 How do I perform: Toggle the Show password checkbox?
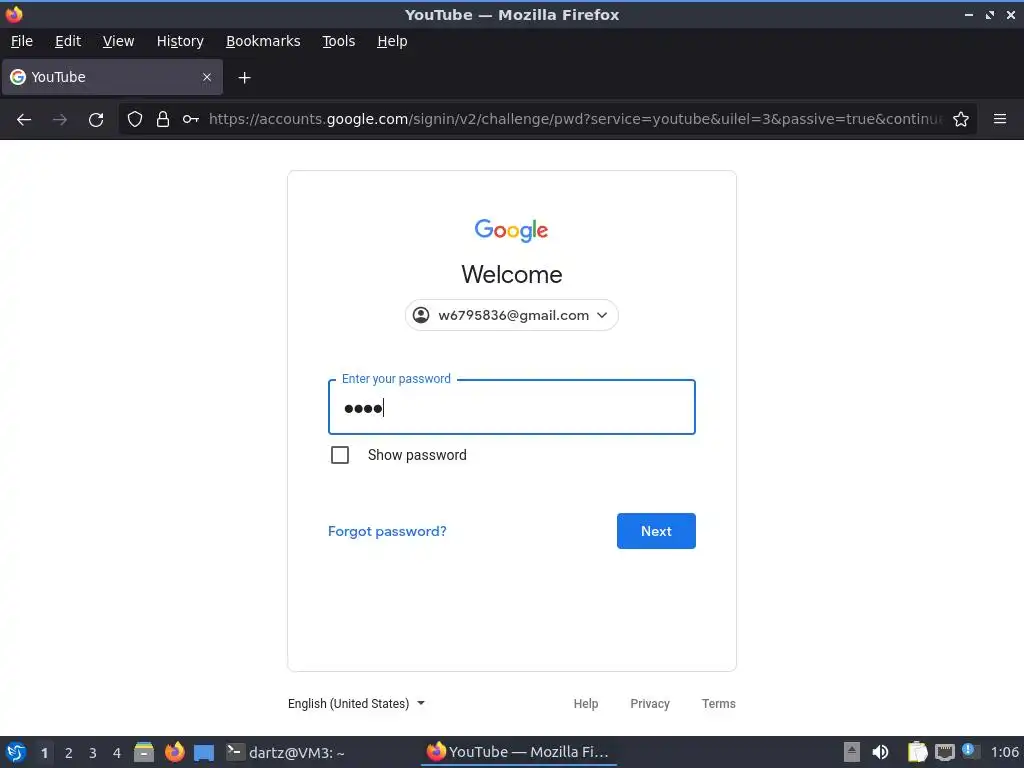[340, 455]
